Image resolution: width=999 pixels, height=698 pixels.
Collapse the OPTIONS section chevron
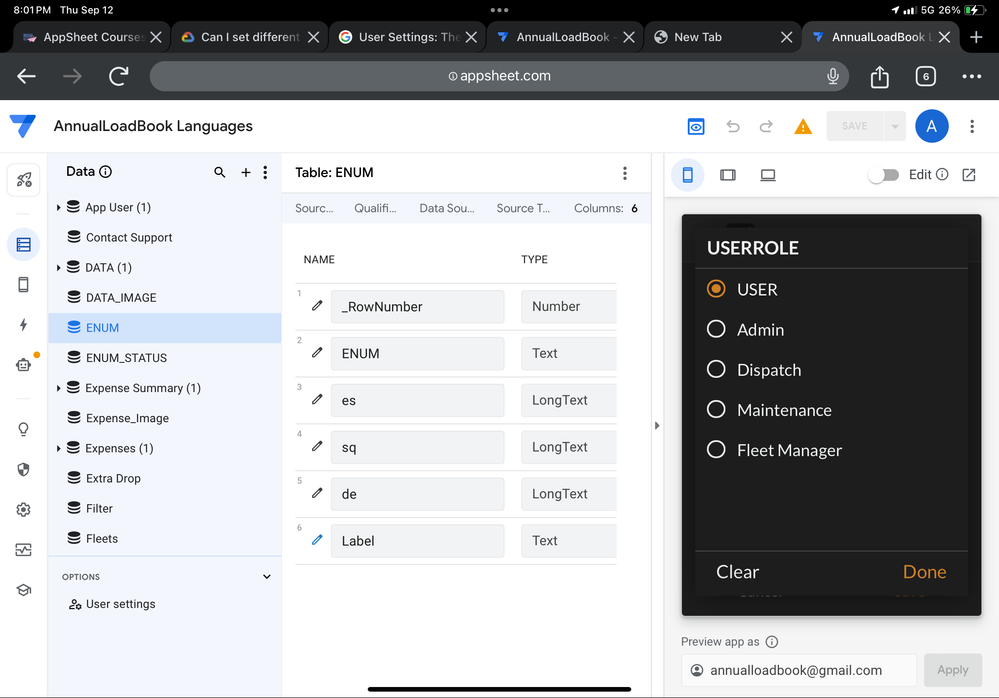click(x=266, y=577)
